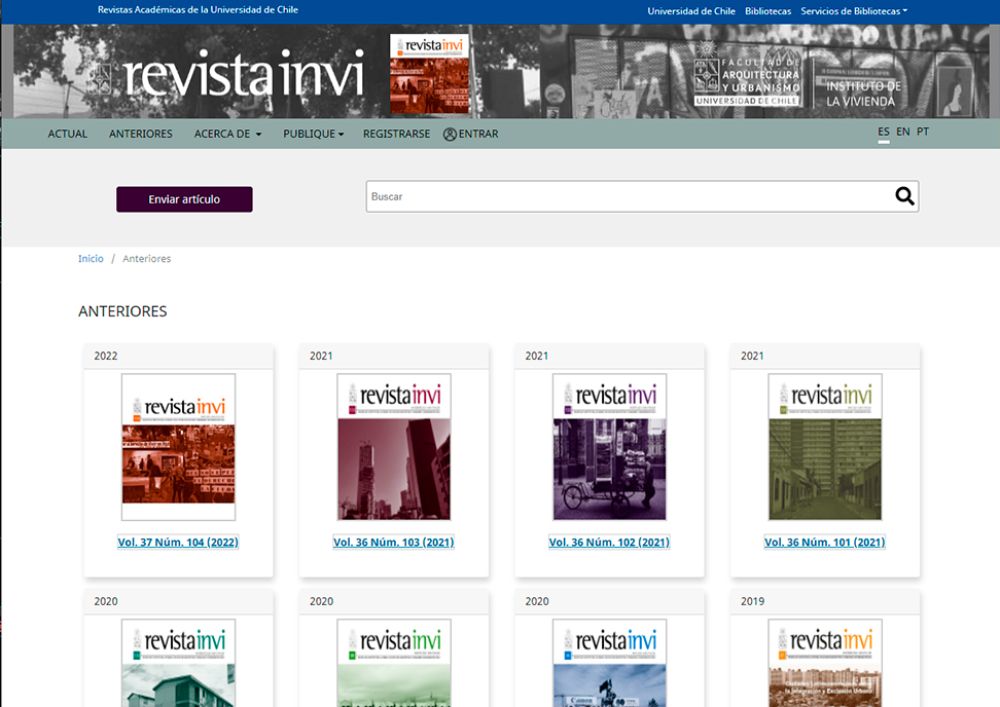Return home via the Inicio breadcrumb link

coord(91,258)
